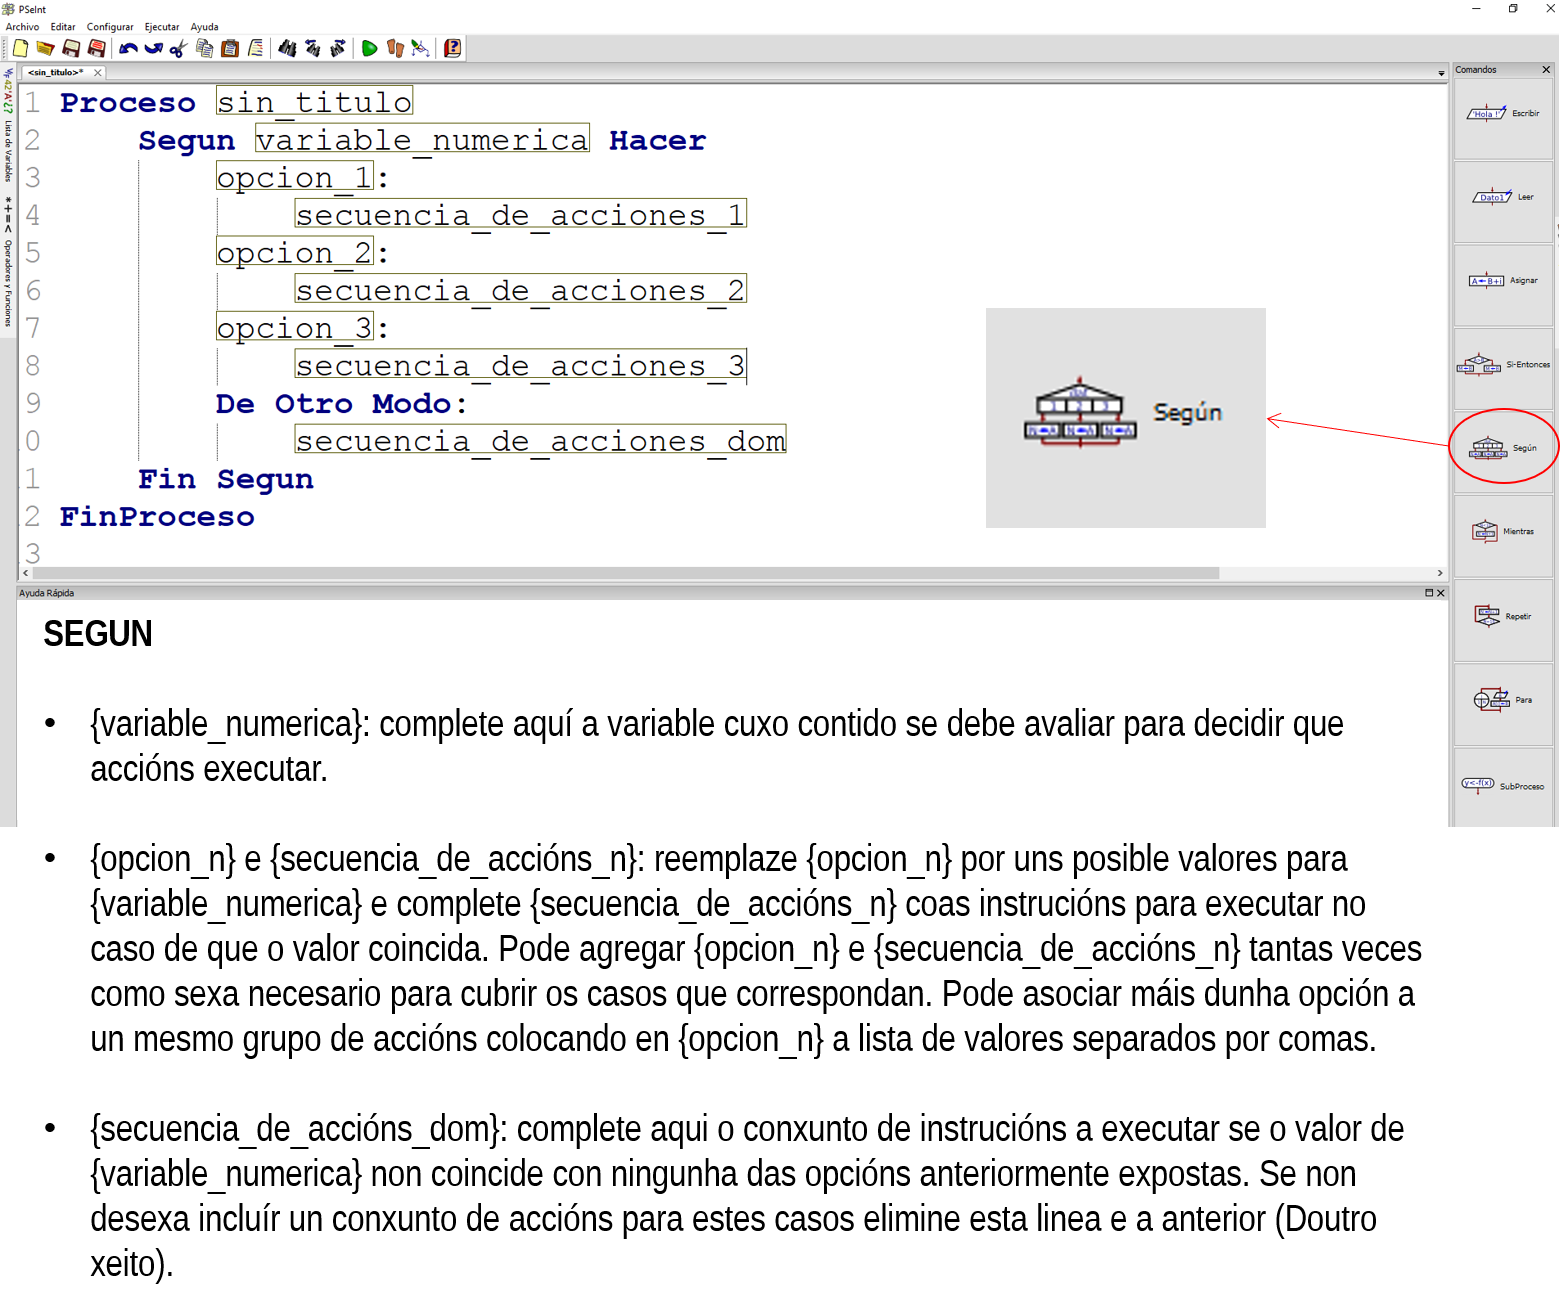The width and height of the screenshot is (1560, 1307).
Task: Click the Open folder toolbar icon
Action: click(x=45, y=48)
